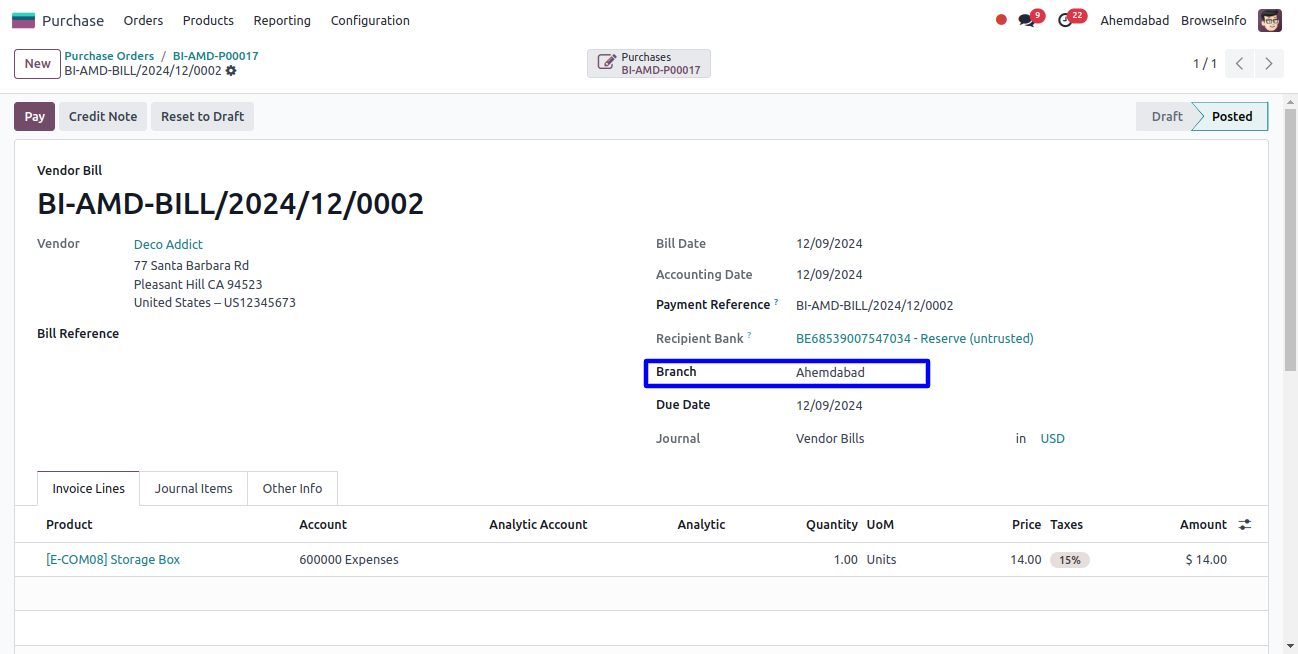This screenshot has height=654, width=1298.
Task: Go to previous record arrow
Action: 1240,64
